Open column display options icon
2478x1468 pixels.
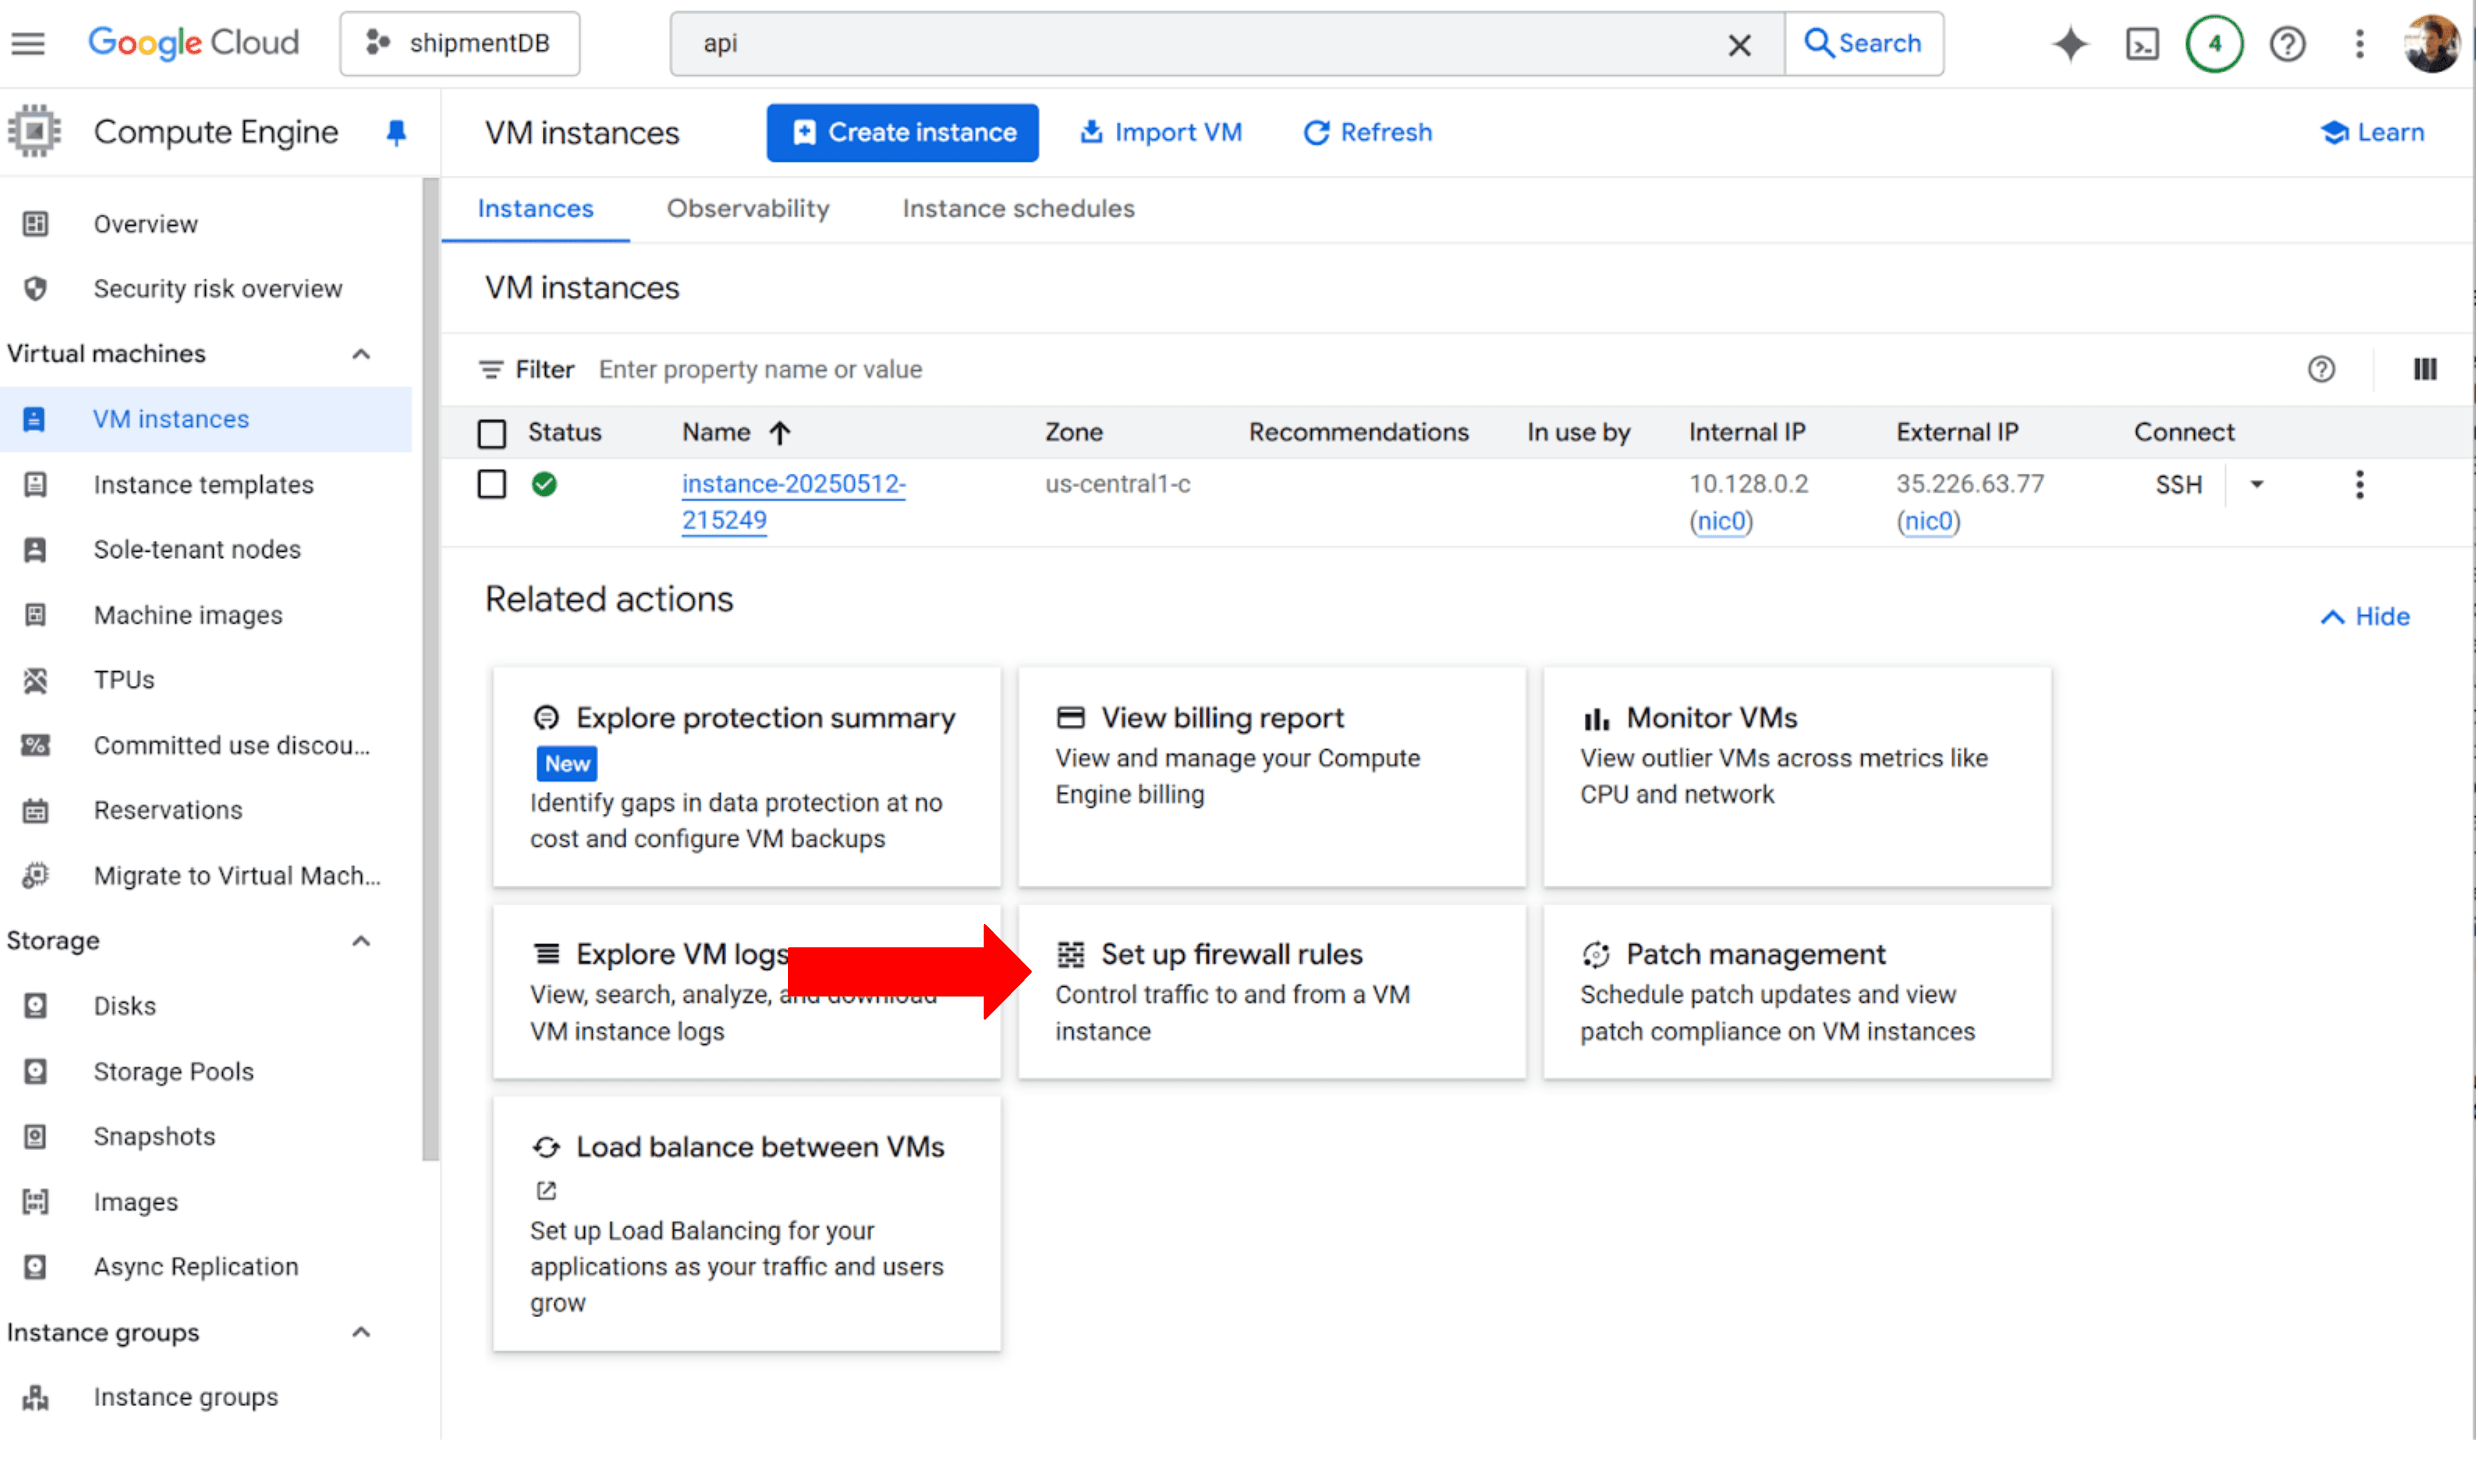point(2425,369)
